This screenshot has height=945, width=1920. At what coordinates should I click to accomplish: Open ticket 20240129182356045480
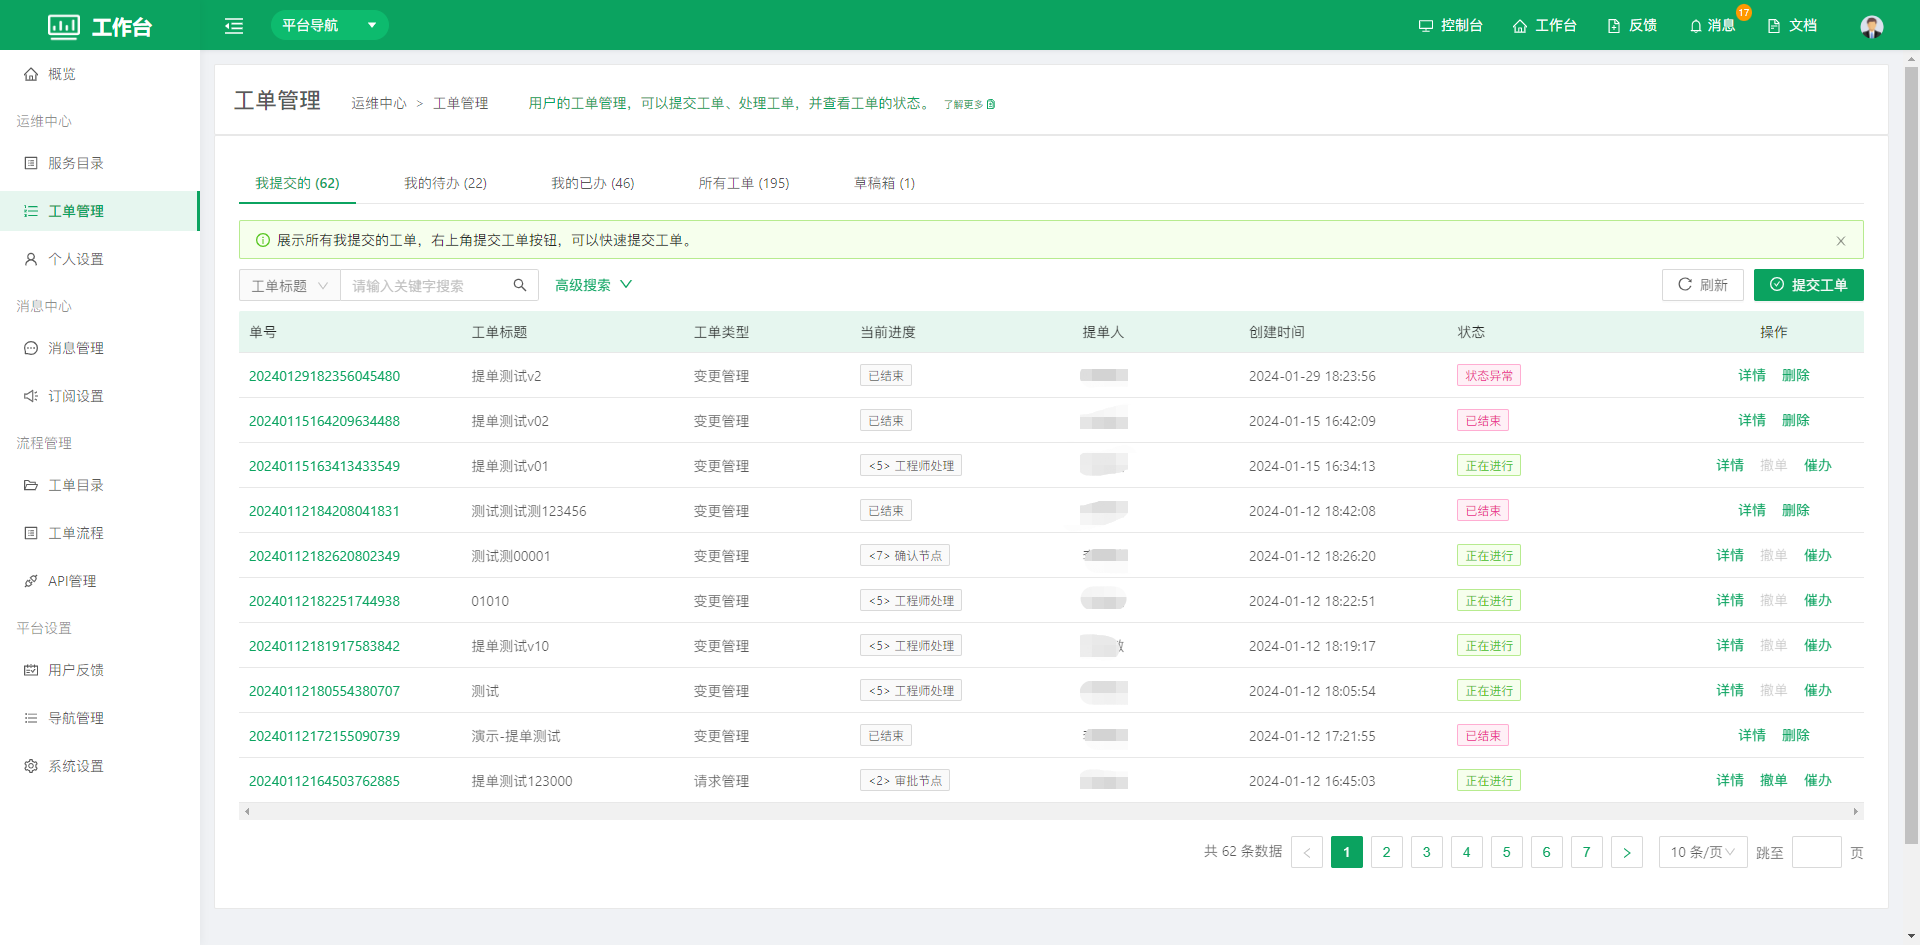coord(324,376)
